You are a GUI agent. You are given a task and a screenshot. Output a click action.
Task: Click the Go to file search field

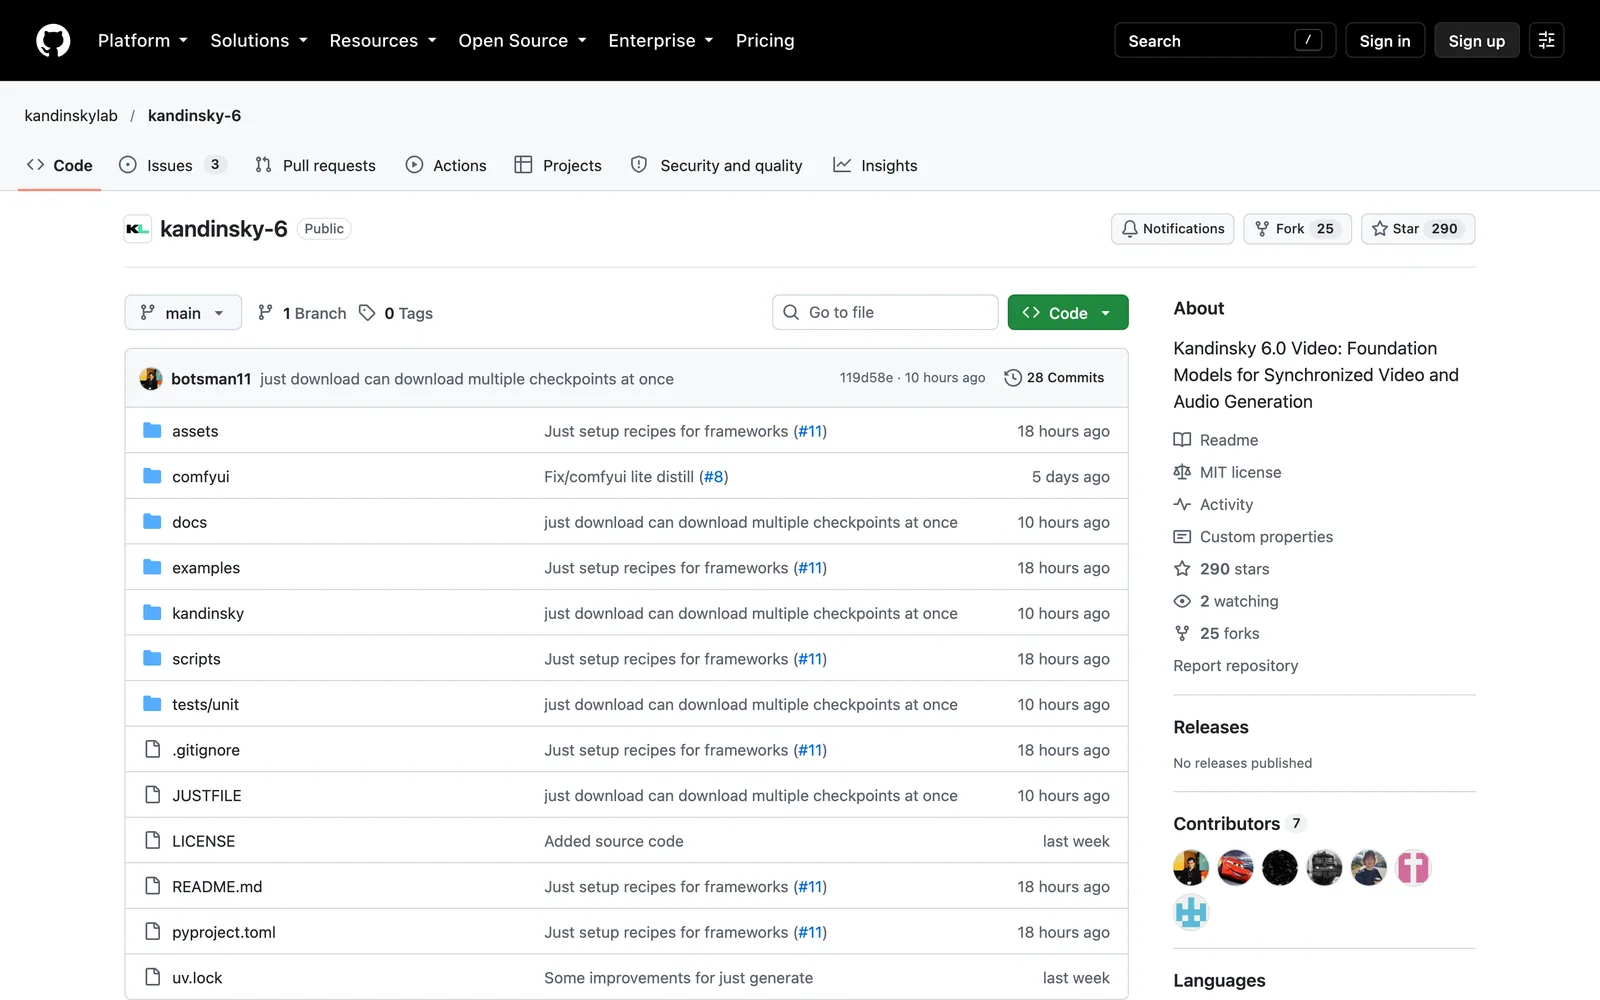click(885, 313)
